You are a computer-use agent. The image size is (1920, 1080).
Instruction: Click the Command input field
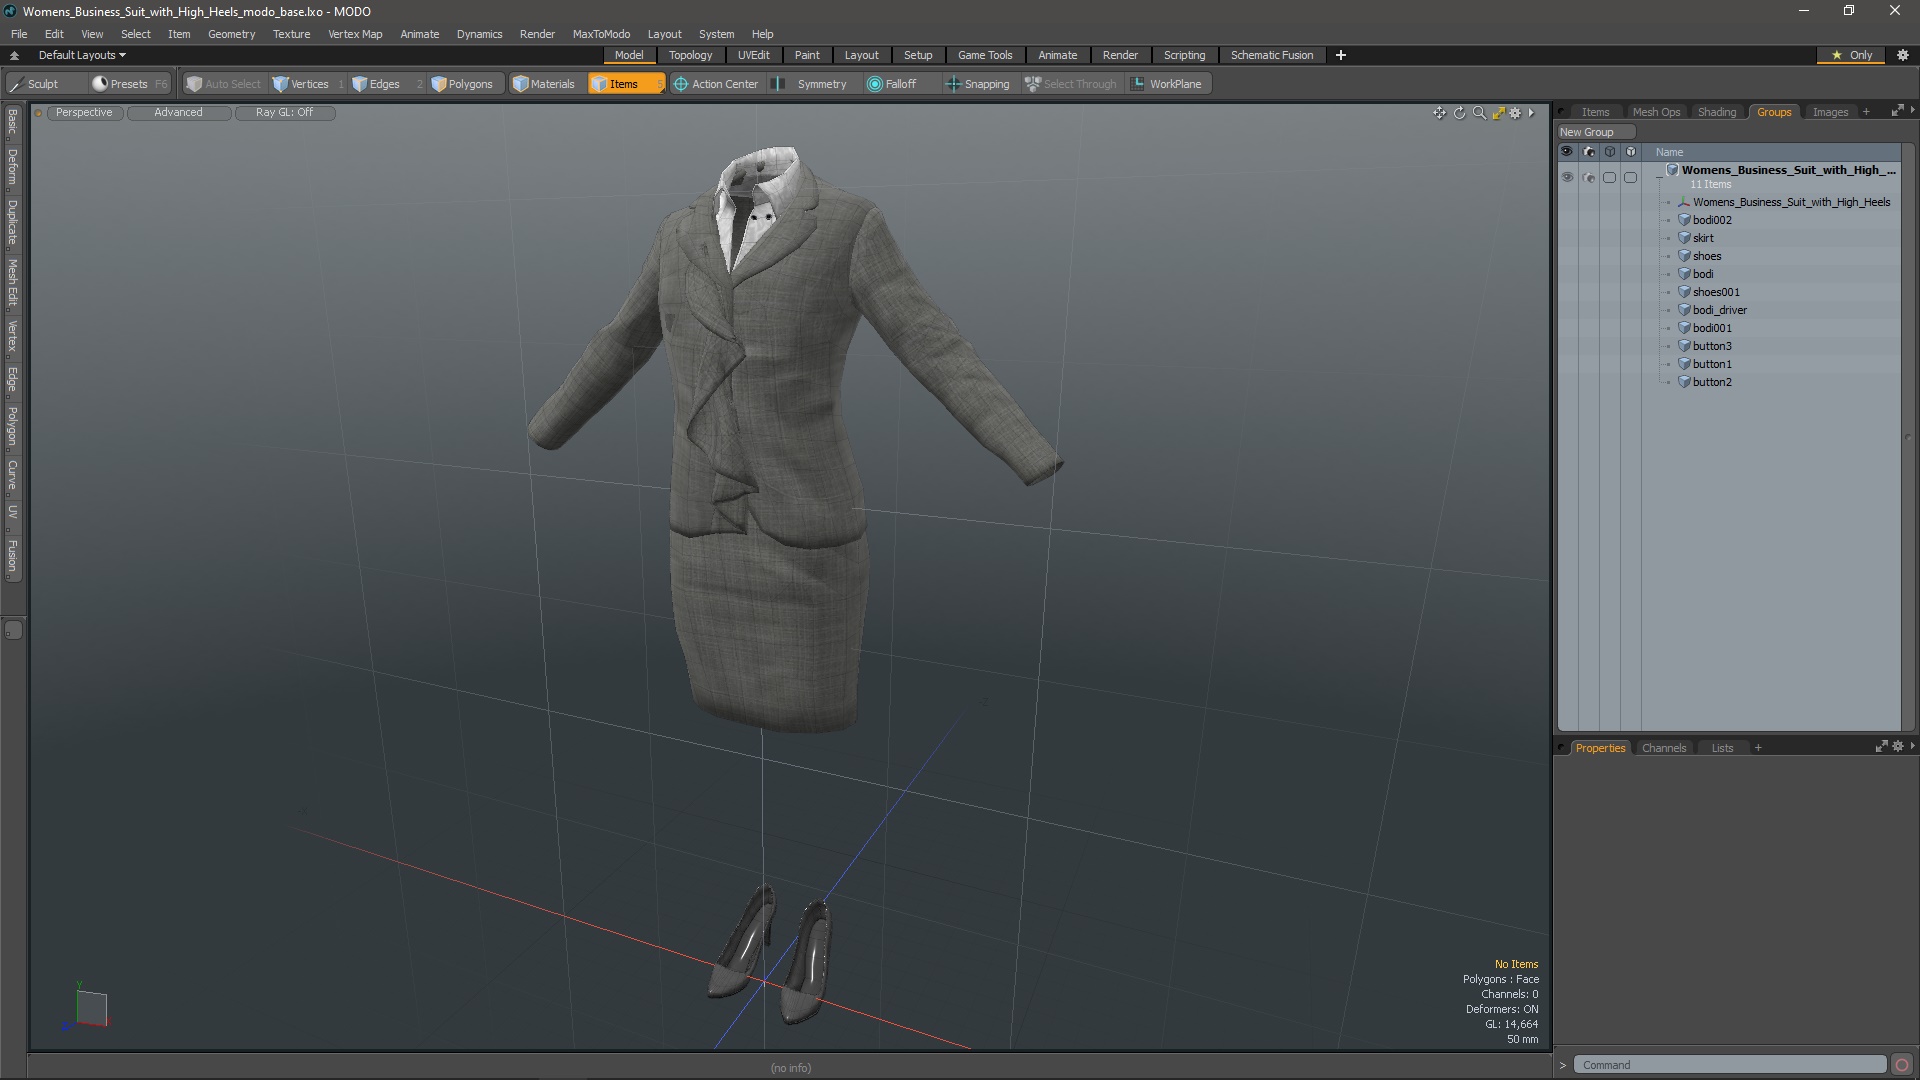(x=1729, y=1065)
